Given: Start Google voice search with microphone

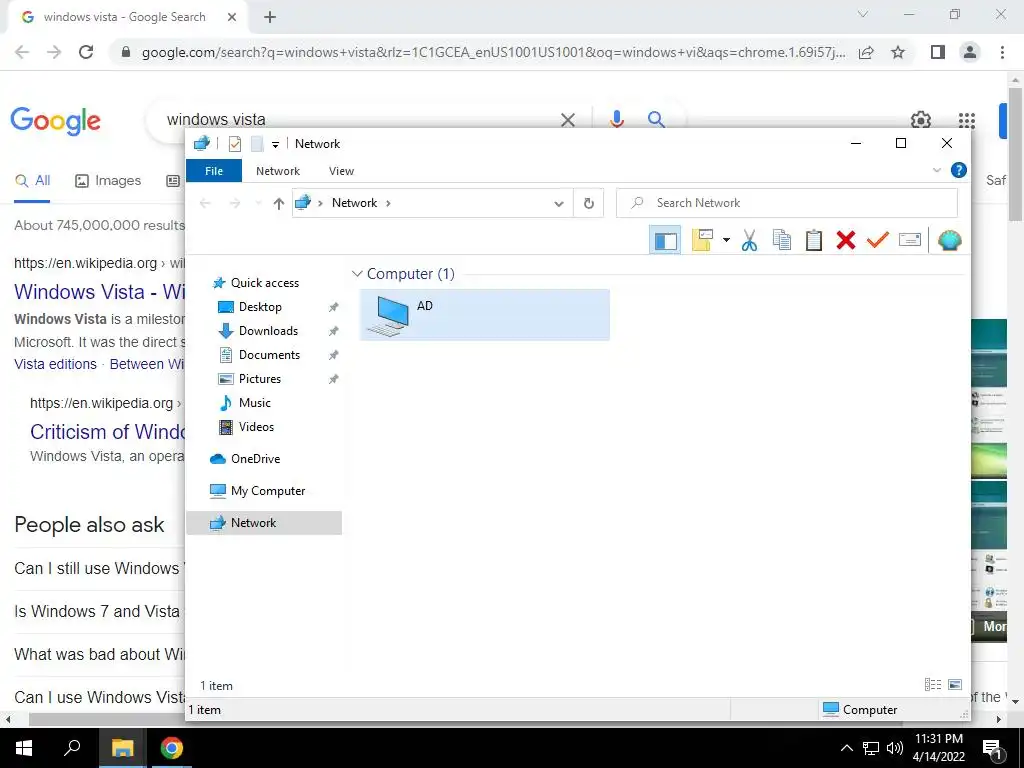Looking at the screenshot, I should click(616, 120).
